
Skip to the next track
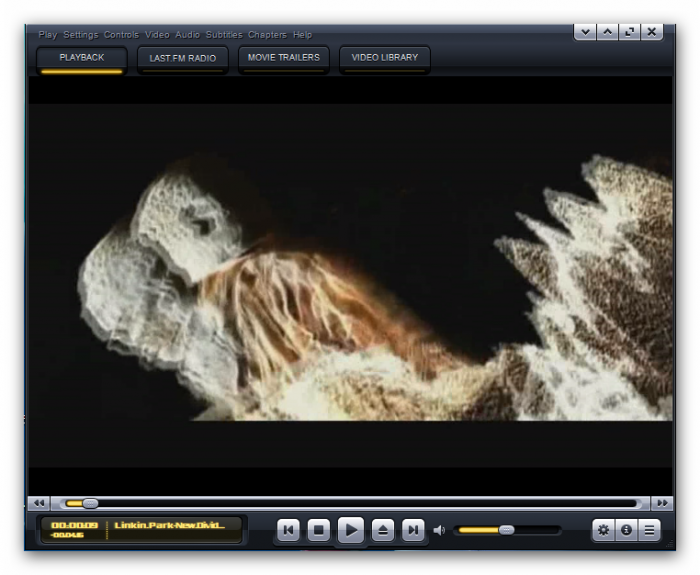point(413,530)
